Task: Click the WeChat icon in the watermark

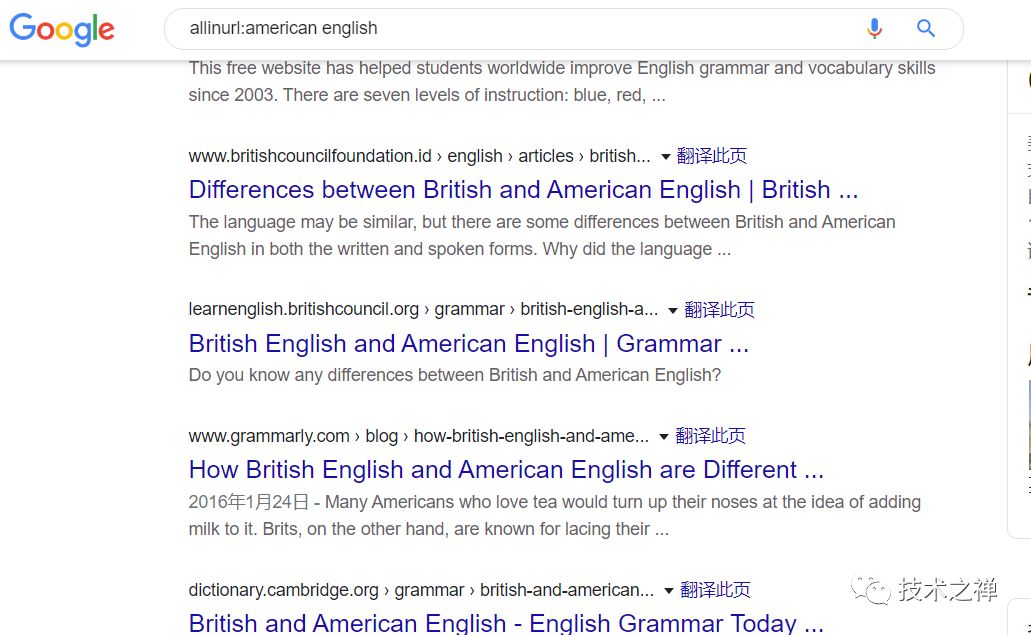Action: 870,590
